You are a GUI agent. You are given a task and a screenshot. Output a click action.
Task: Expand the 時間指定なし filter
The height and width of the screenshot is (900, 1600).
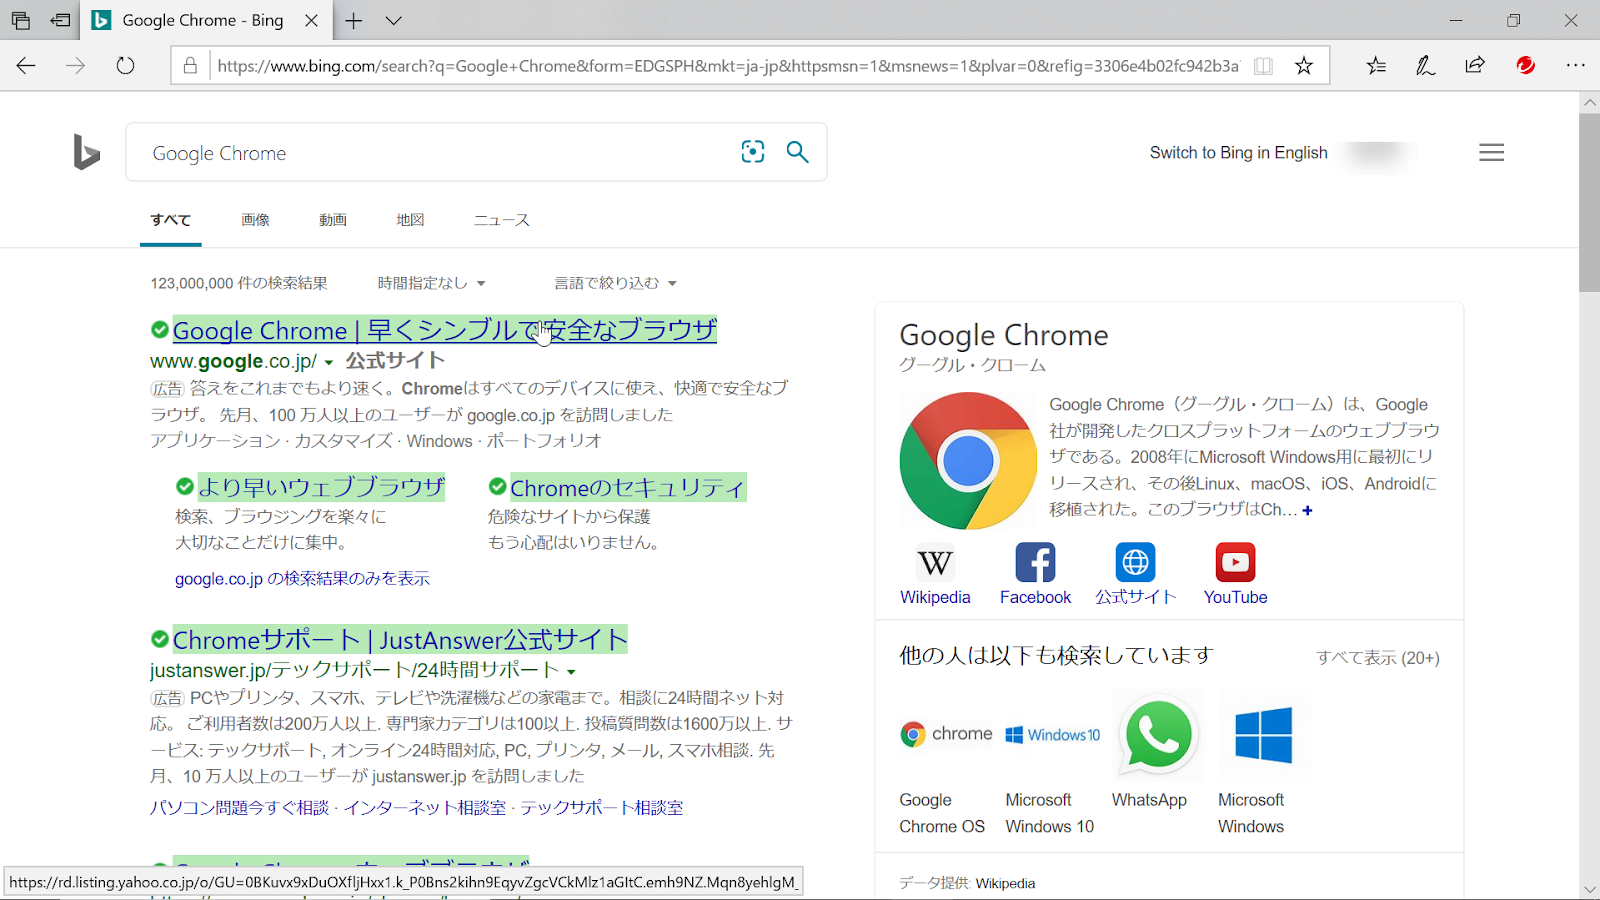[x=431, y=283]
